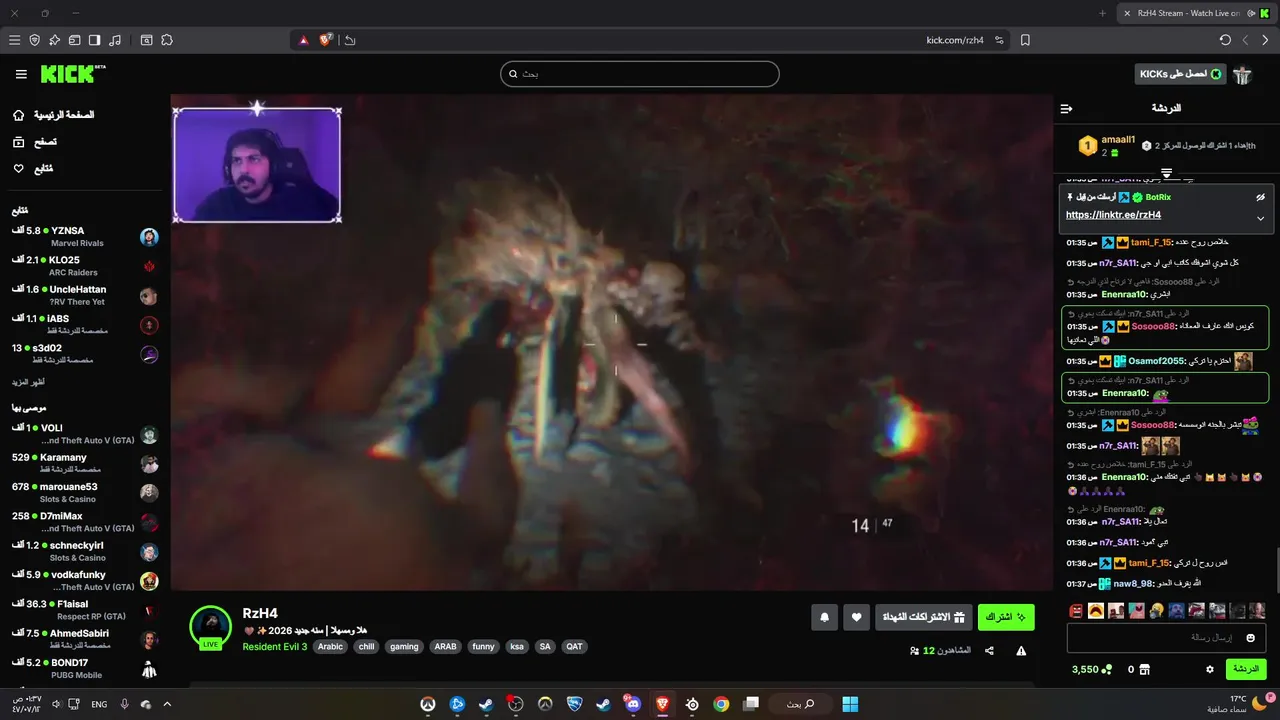Viewport: 1280px width, 720px height.
Task: Follow the channel with heart button
Action: 857,618
